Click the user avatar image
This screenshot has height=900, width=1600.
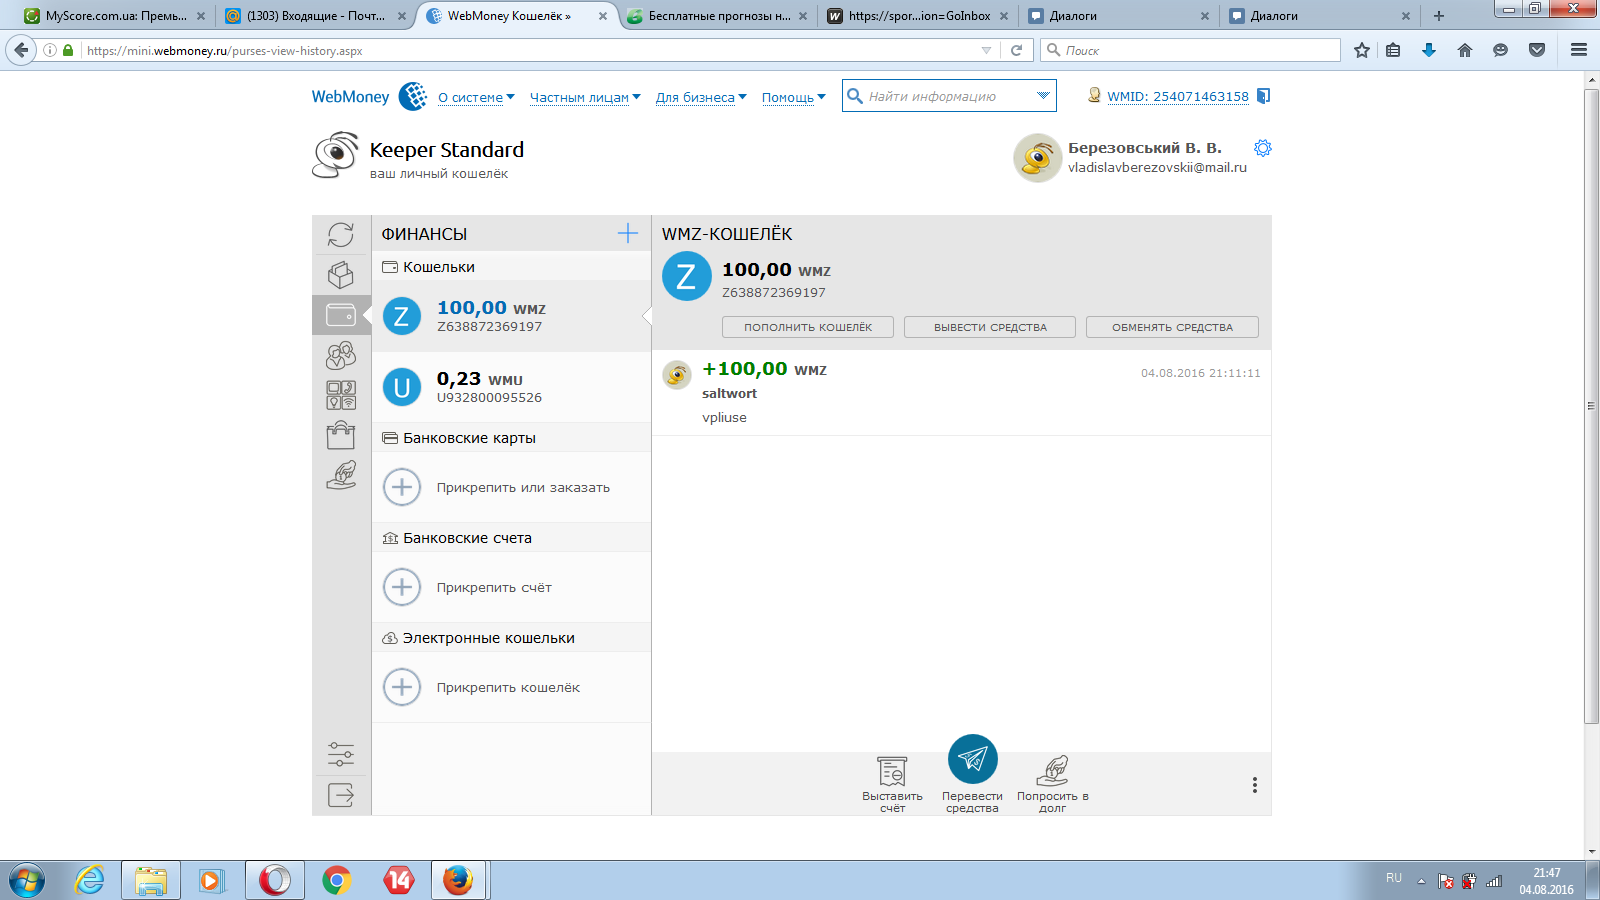[x=1037, y=158]
